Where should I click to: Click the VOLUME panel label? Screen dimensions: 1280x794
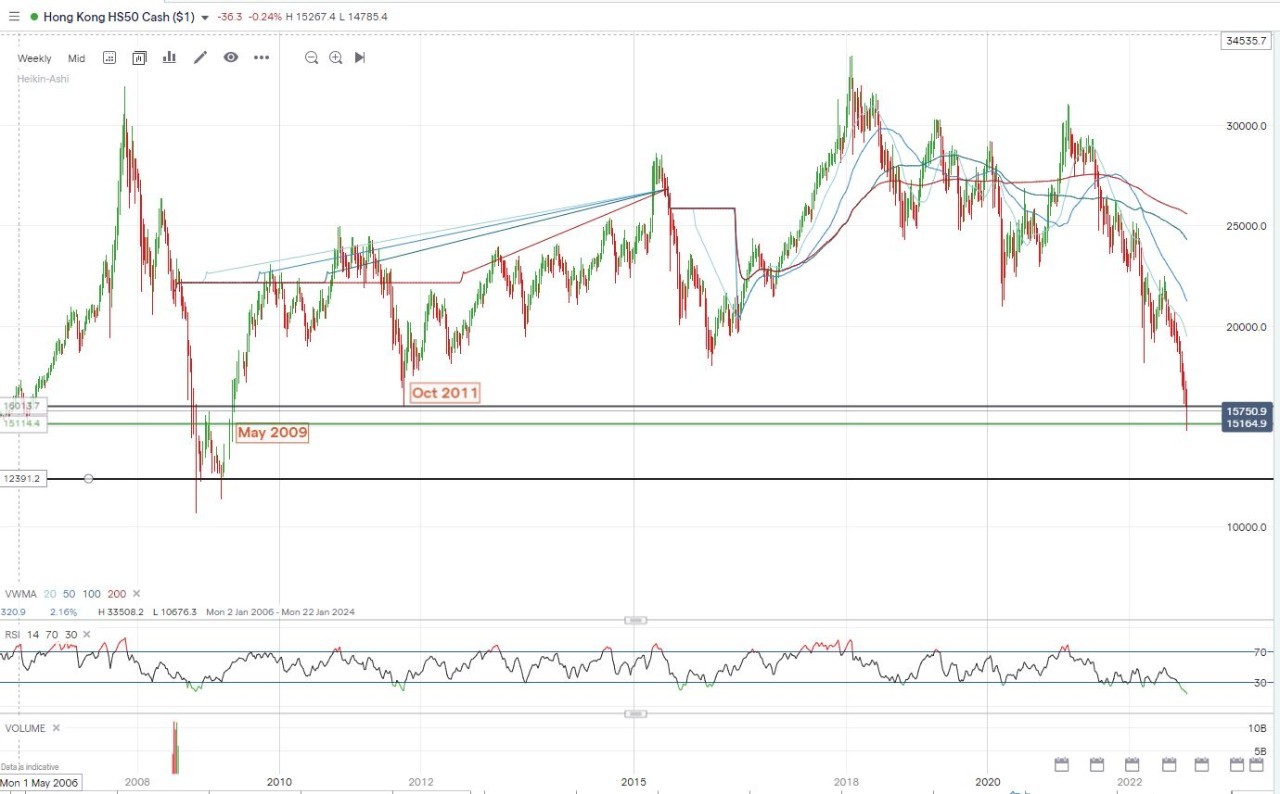tap(25, 728)
